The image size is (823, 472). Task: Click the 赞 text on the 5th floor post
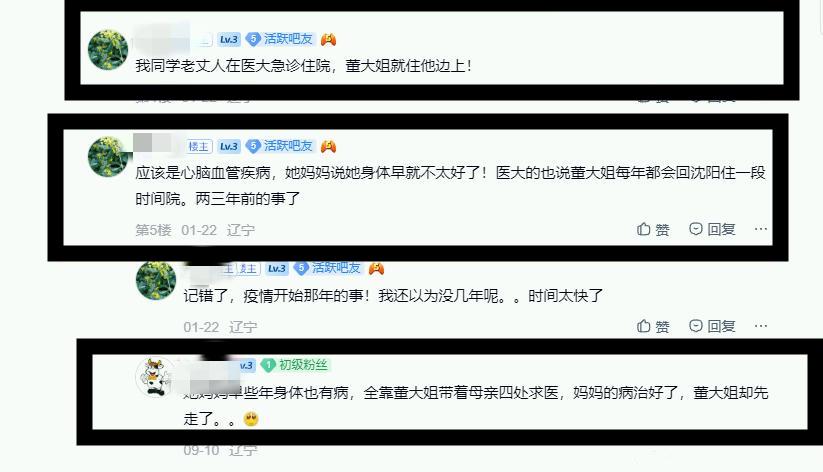point(662,229)
